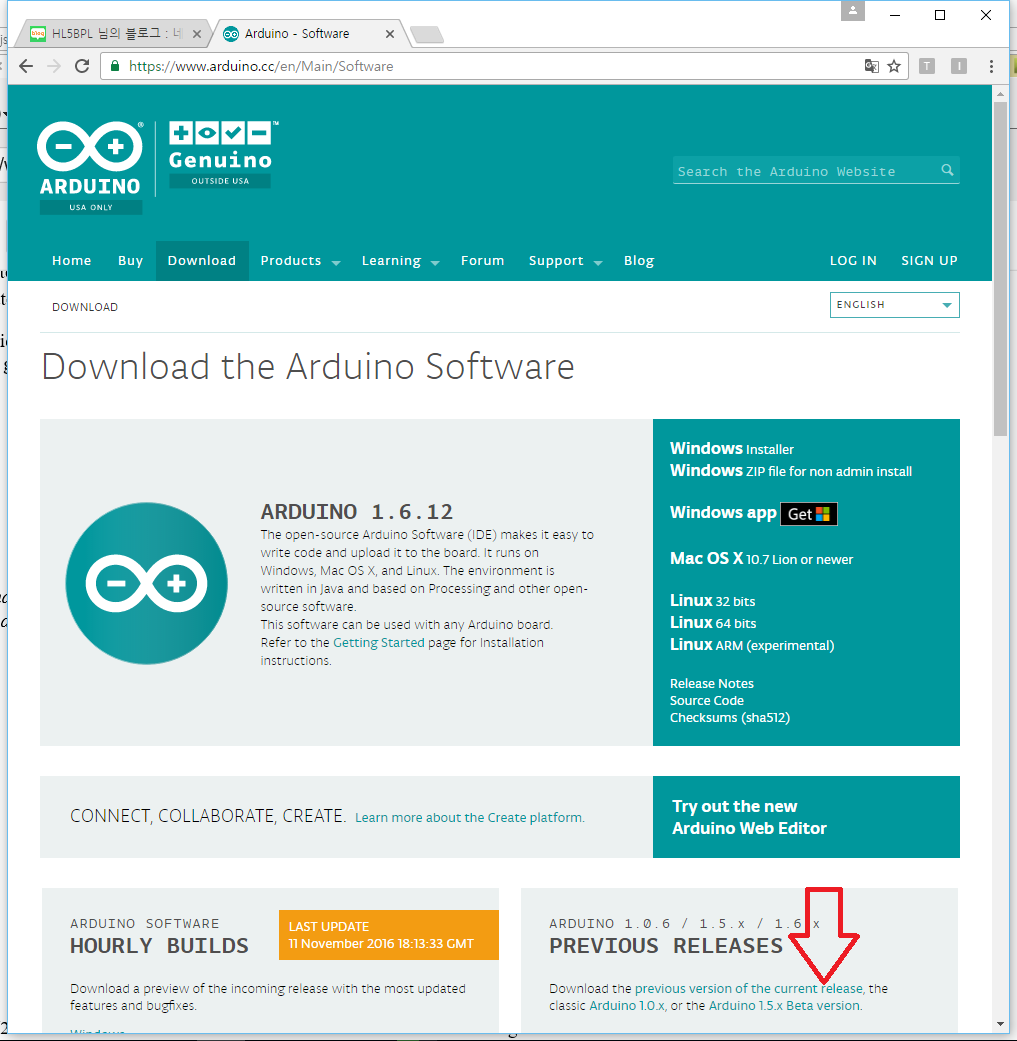This screenshot has width=1017, height=1041.
Task: Bookmark page with the star icon
Action: [894, 66]
